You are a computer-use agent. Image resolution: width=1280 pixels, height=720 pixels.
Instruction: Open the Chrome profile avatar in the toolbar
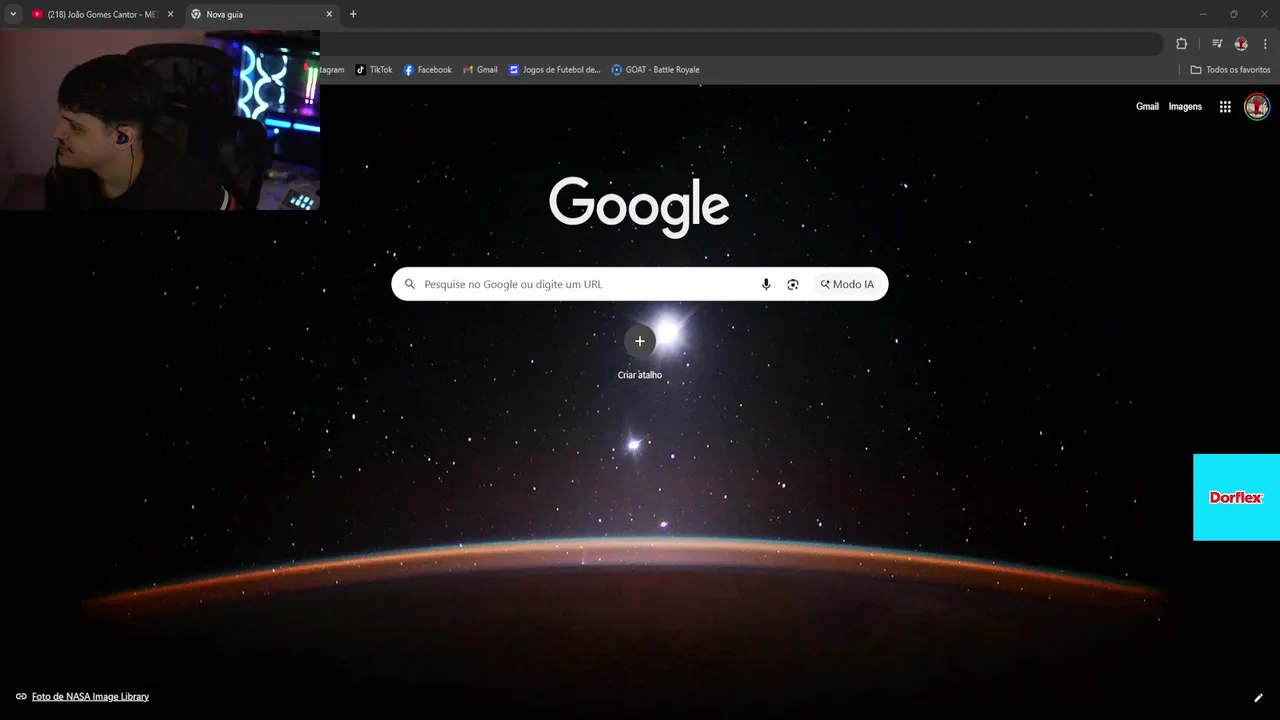1241,44
